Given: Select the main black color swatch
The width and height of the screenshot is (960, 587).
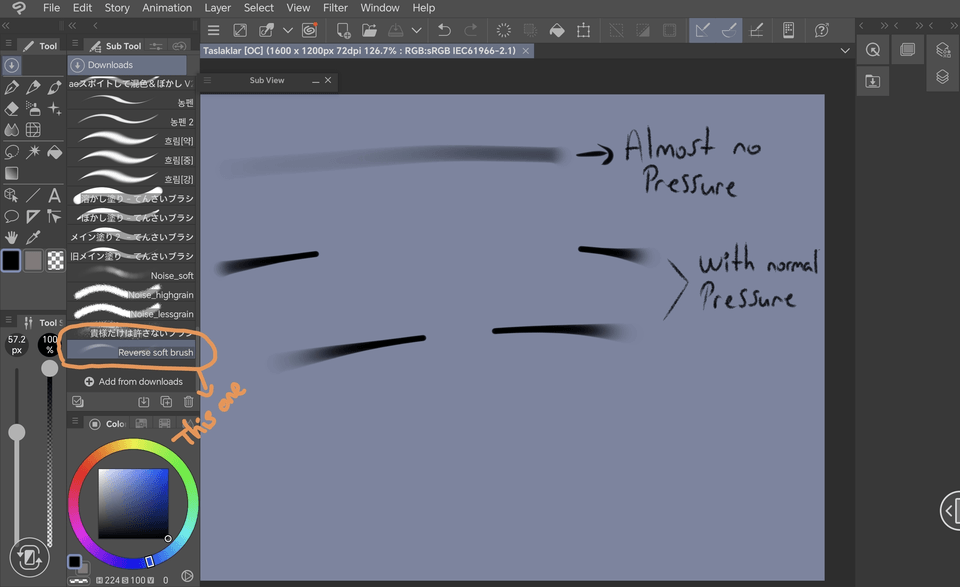Looking at the screenshot, I should click(11, 261).
